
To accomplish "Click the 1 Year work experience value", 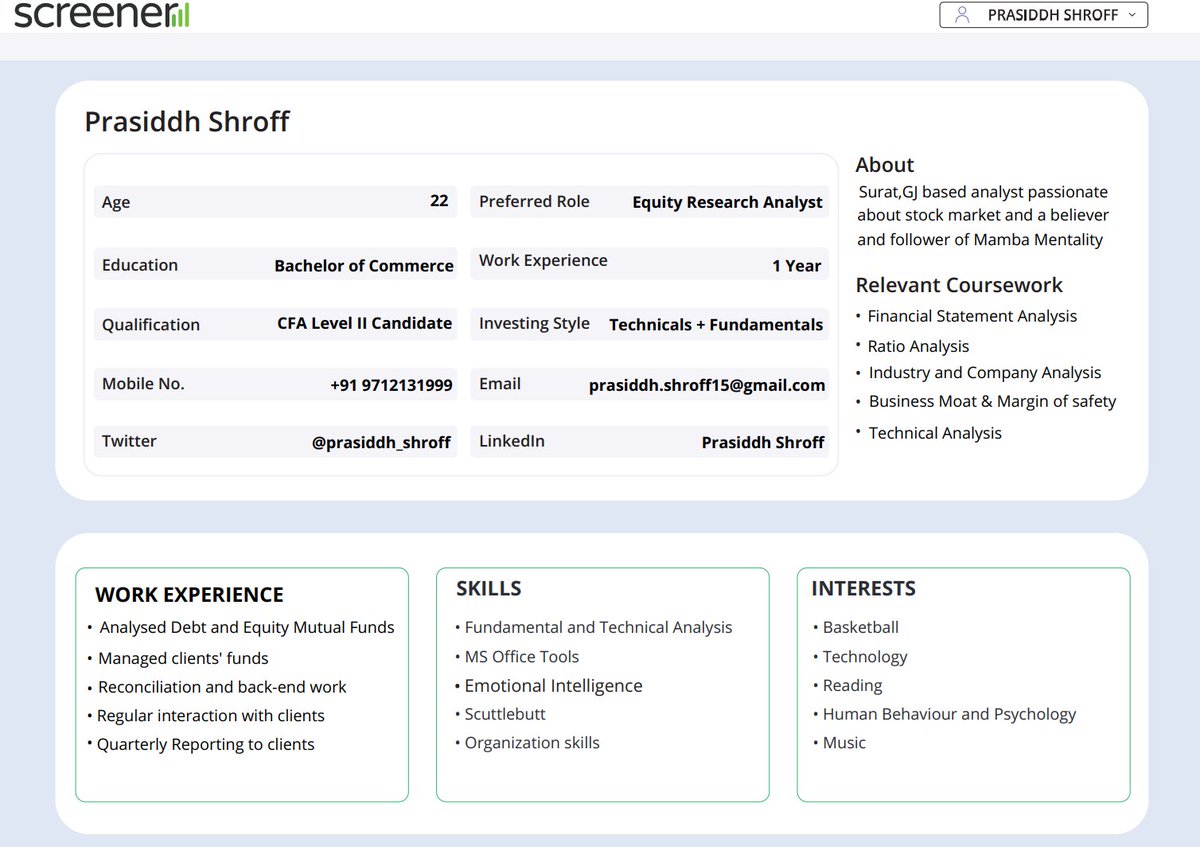I will pyautogui.click(x=796, y=265).
